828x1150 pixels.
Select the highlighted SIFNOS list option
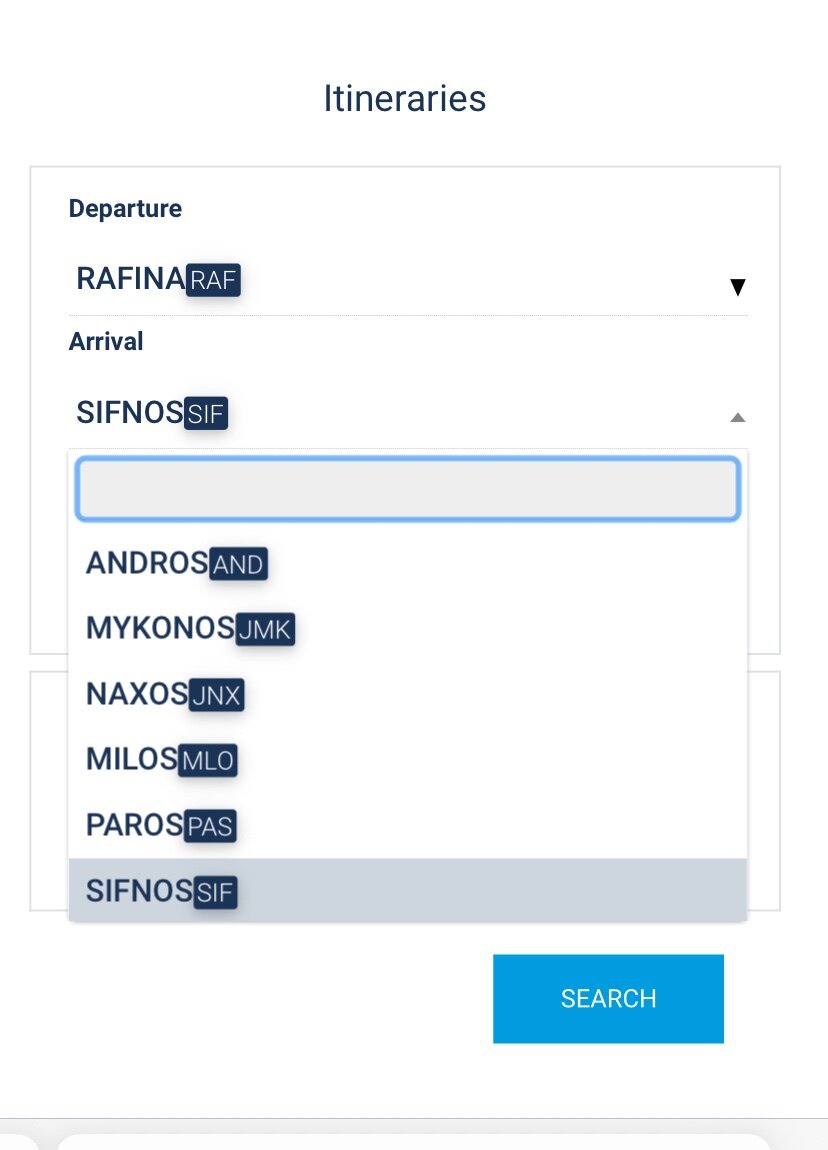pos(134,891)
